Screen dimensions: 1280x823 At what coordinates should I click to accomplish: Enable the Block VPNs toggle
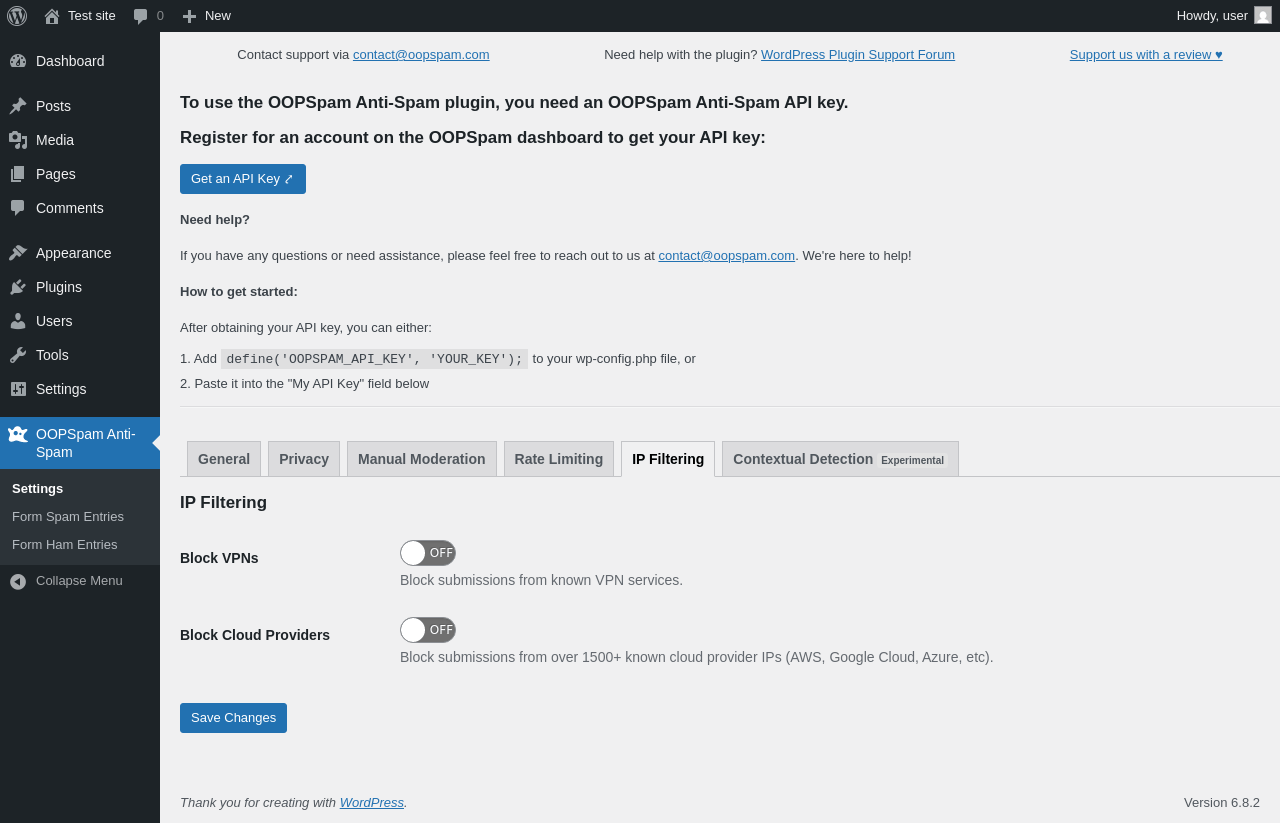[428, 553]
